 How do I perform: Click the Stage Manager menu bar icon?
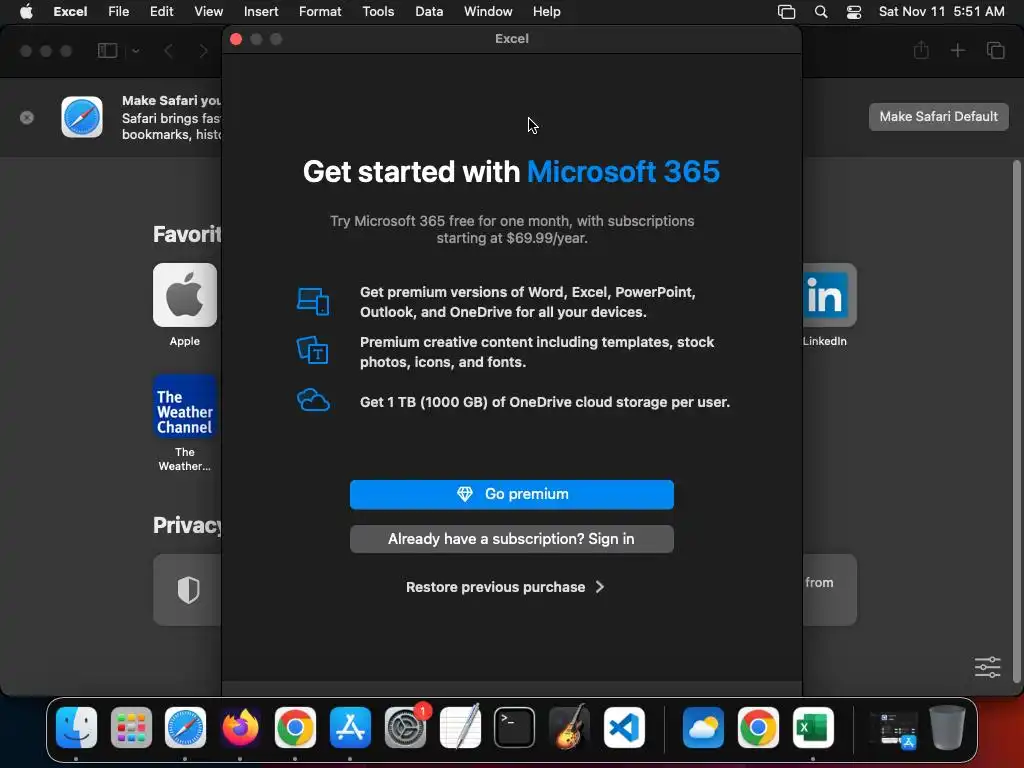786,12
